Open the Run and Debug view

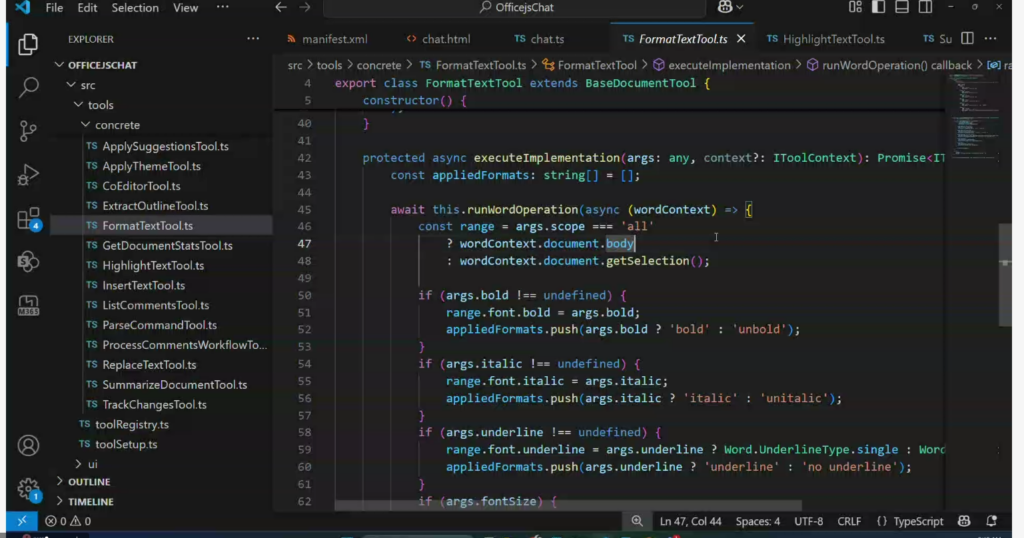28,175
